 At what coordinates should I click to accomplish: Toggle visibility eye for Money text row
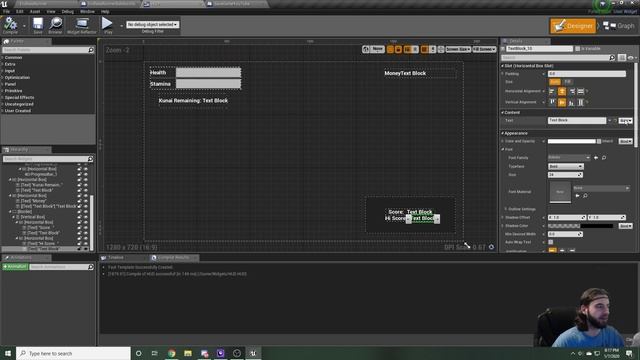[x=86, y=201]
